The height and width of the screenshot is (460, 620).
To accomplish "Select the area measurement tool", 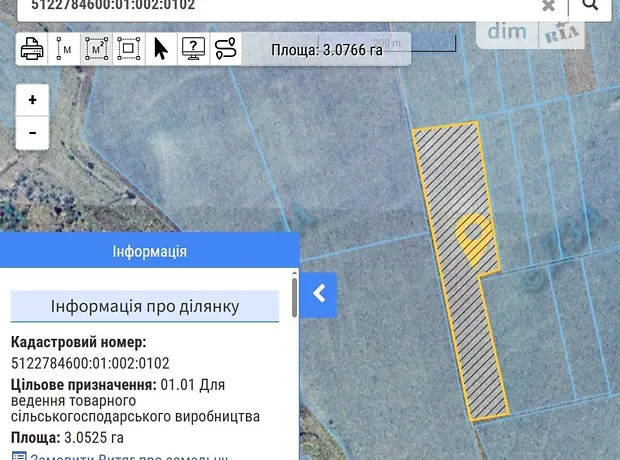I will point(97,48).
